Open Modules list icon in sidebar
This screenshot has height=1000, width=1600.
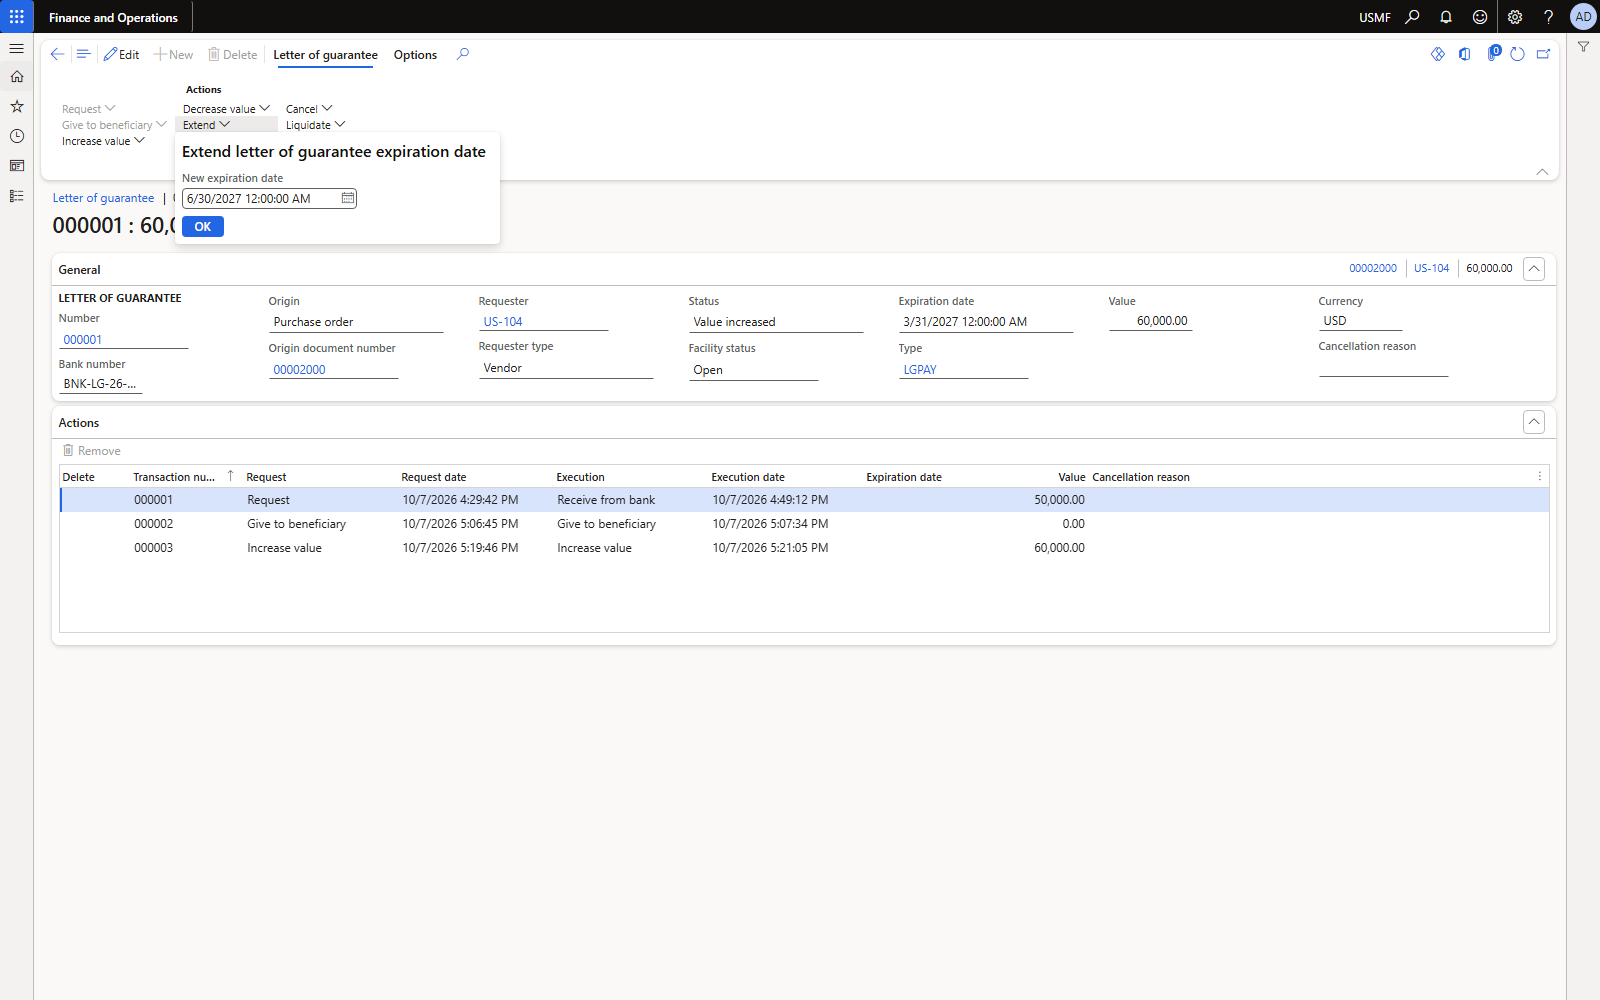(17, 196)
